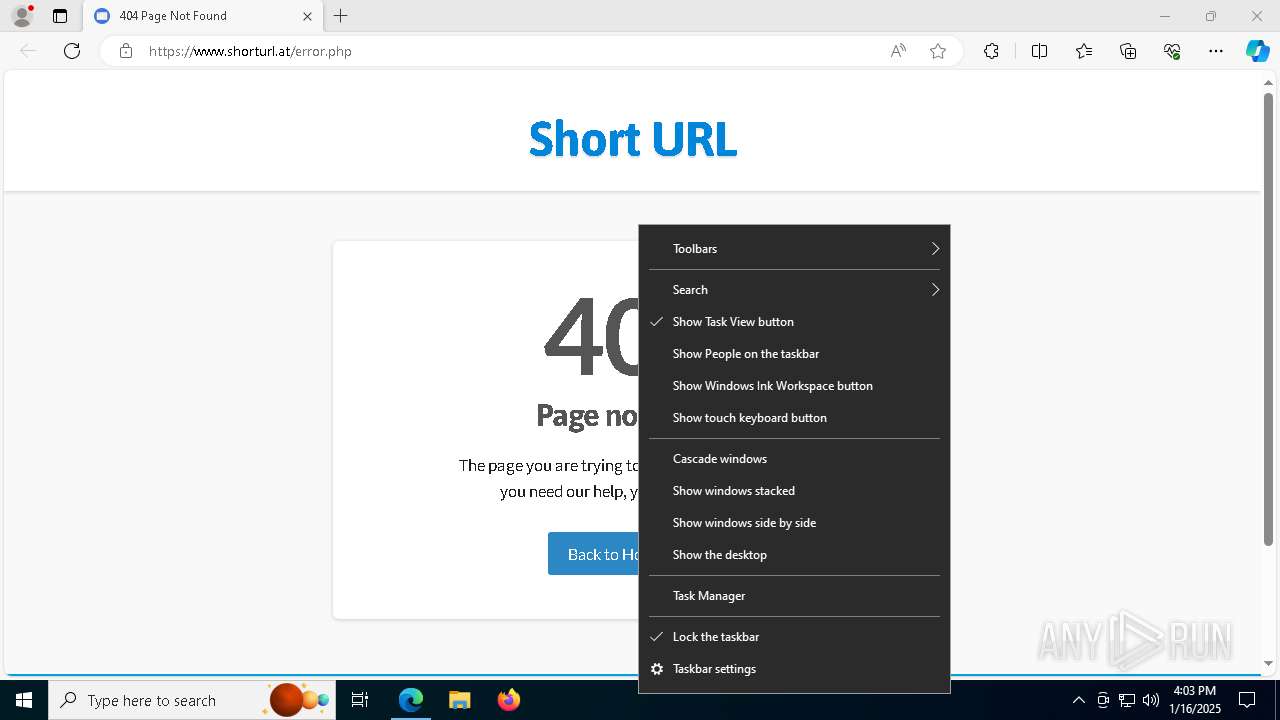Open Taskbar settings gear entry
The height and width of the screenshot is (720, 1280).
tap(794, 668)
